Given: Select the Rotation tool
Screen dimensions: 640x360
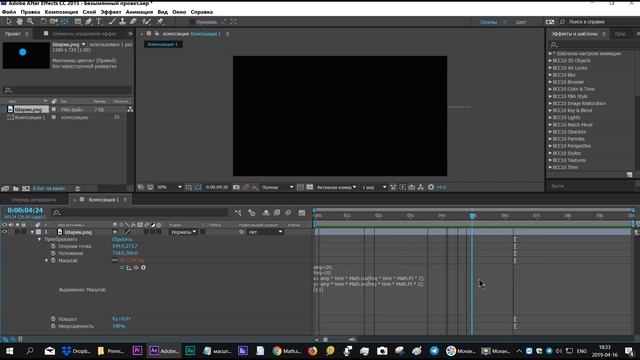Looking at the screenshot, I should (x=43, y=21).
